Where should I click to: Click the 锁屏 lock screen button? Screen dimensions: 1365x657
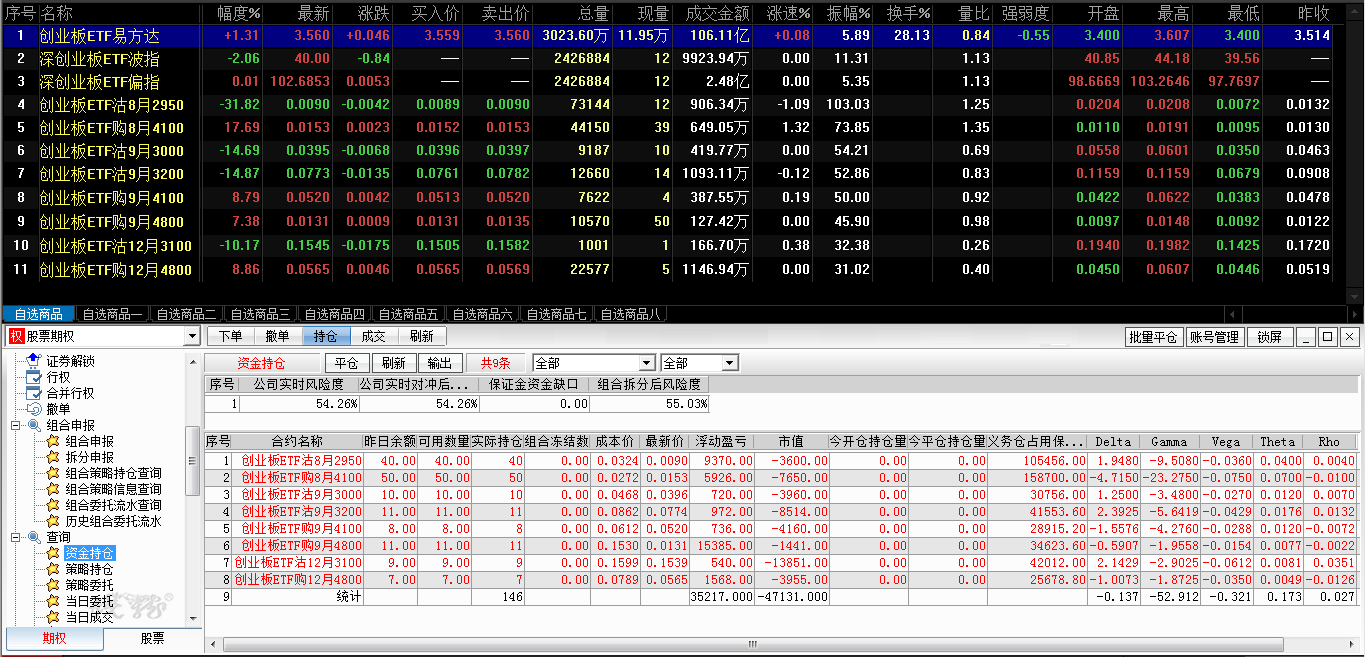click(1270, 337)
